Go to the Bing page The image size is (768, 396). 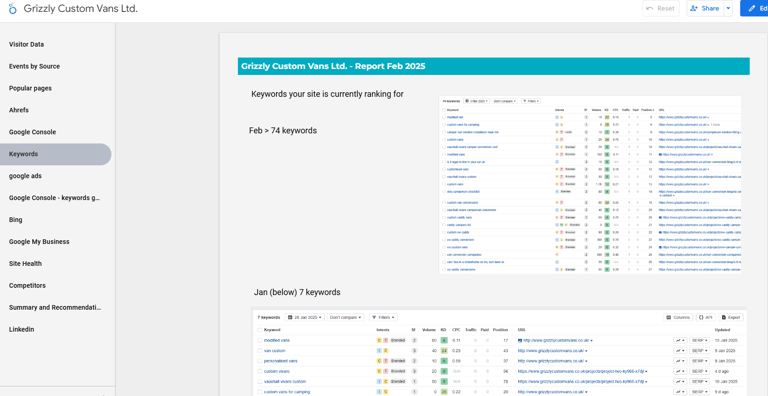point(16,220)
